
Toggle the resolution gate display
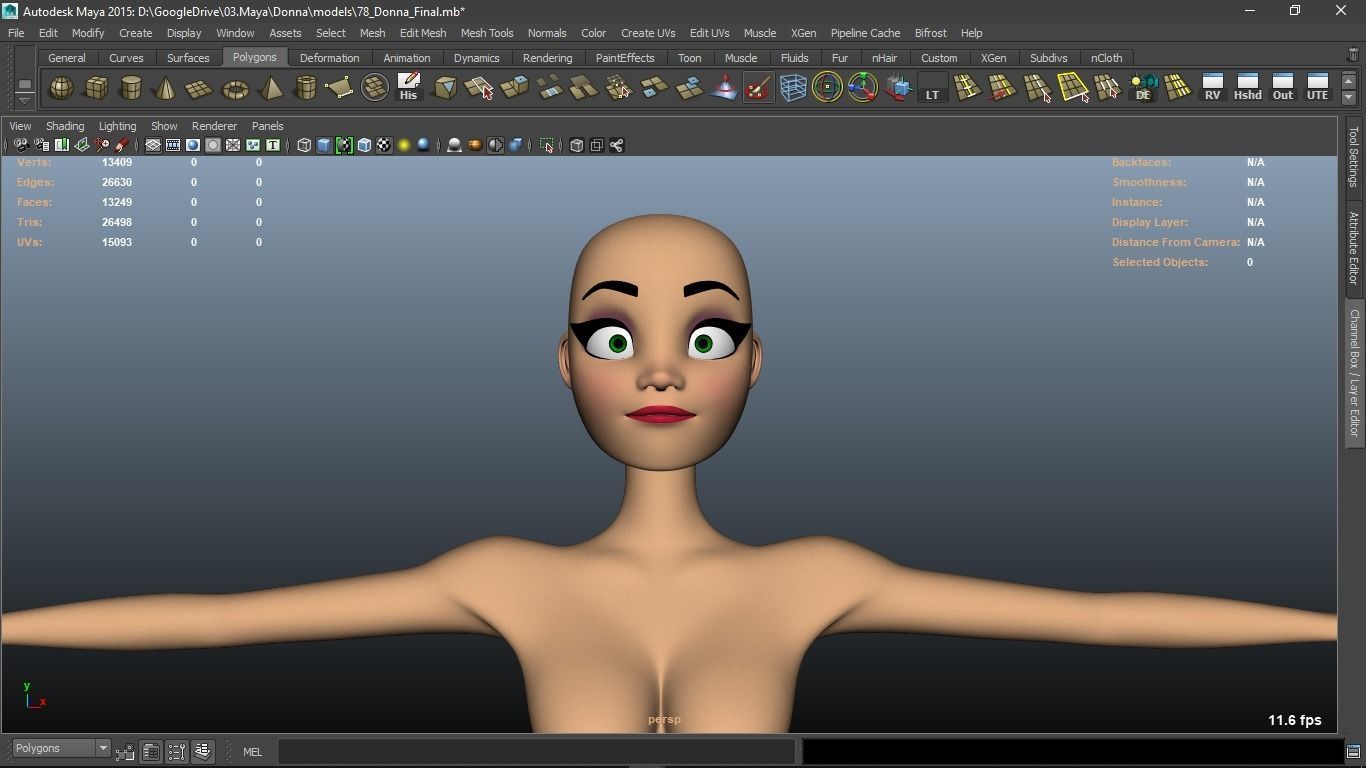pos(193,145)
